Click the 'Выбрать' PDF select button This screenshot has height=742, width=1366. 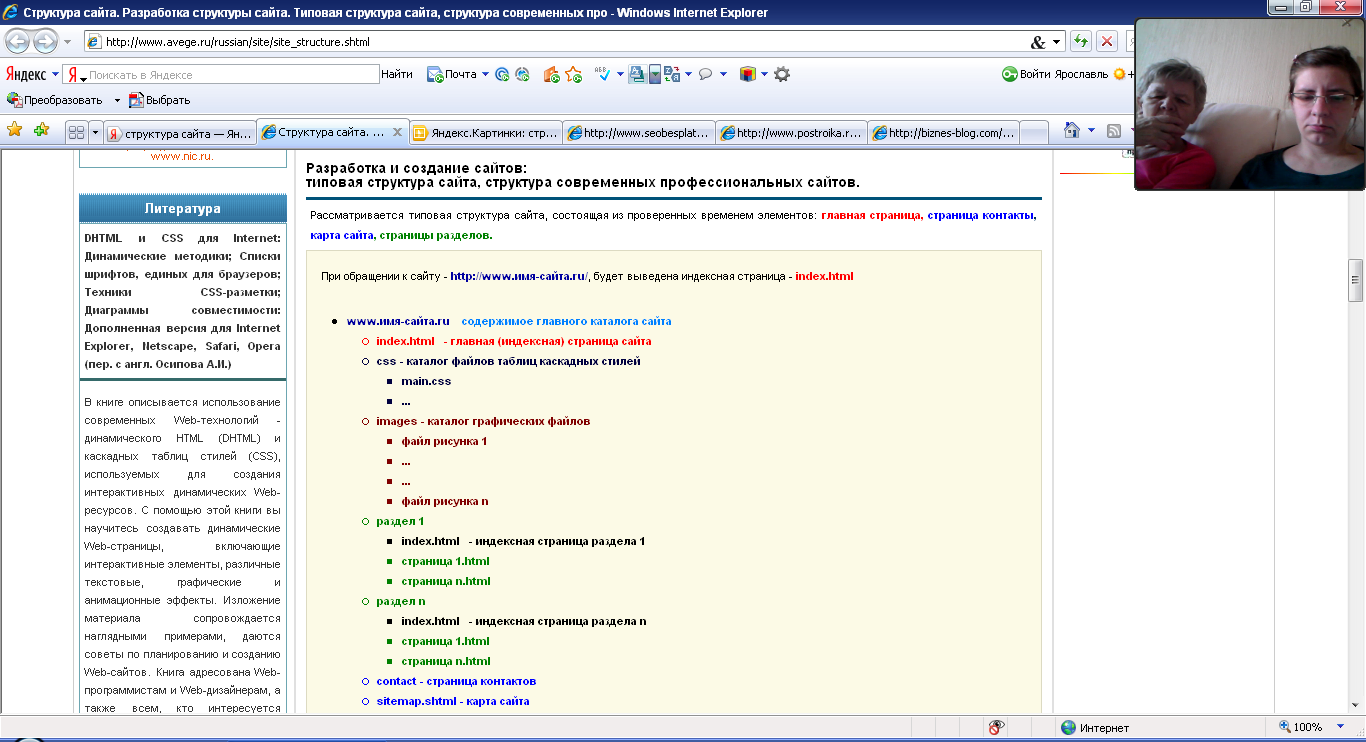pyautogui.click(x=159, y=100)
